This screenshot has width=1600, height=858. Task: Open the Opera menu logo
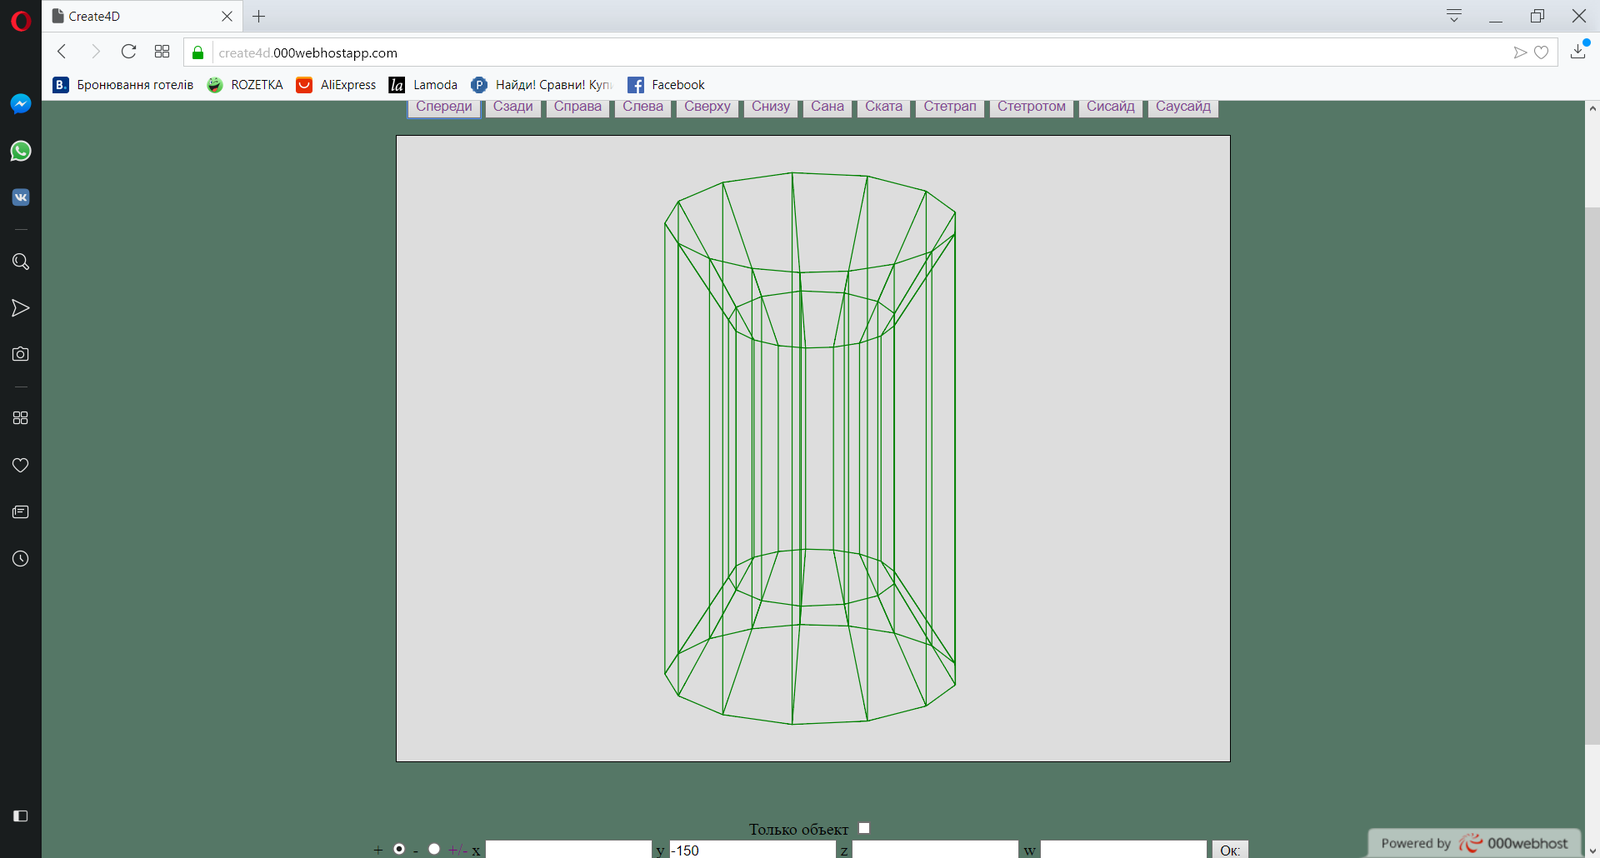coord(20,21)
